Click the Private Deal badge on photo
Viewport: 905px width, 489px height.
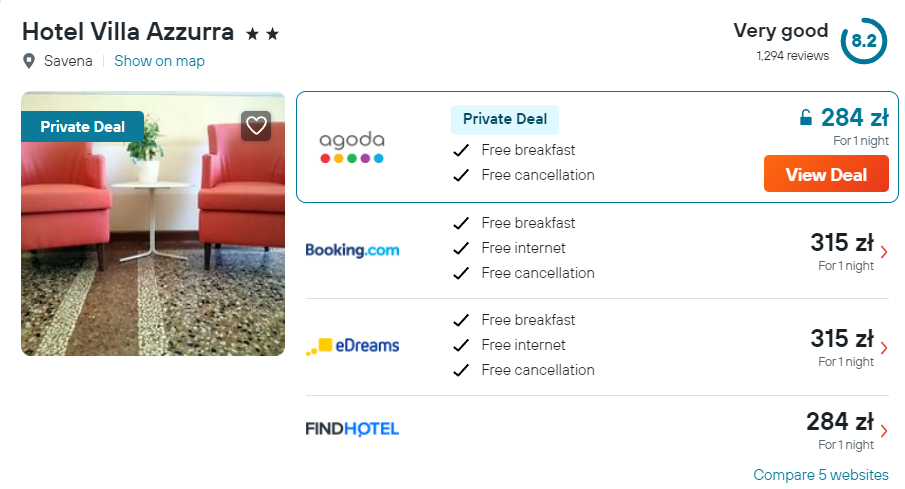coord(82,127)
